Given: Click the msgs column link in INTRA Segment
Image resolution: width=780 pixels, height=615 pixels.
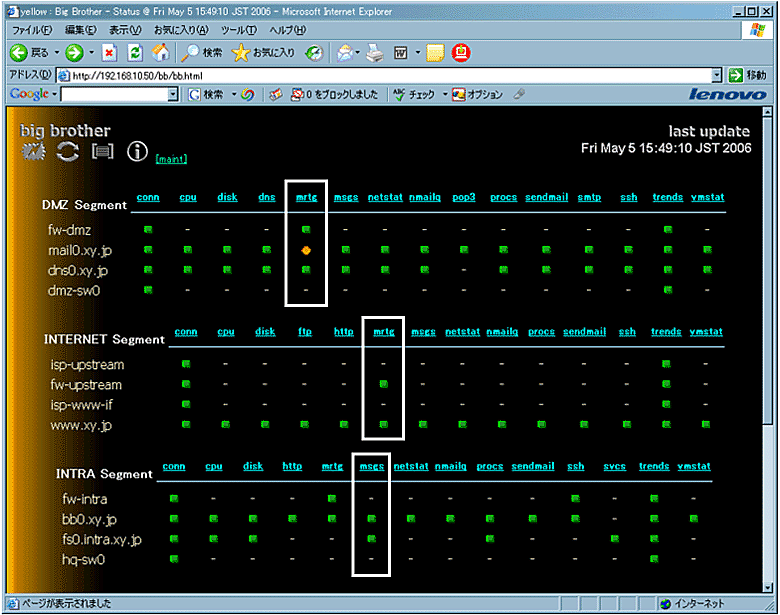Looking at the screenshot, I should coord(370,466).
